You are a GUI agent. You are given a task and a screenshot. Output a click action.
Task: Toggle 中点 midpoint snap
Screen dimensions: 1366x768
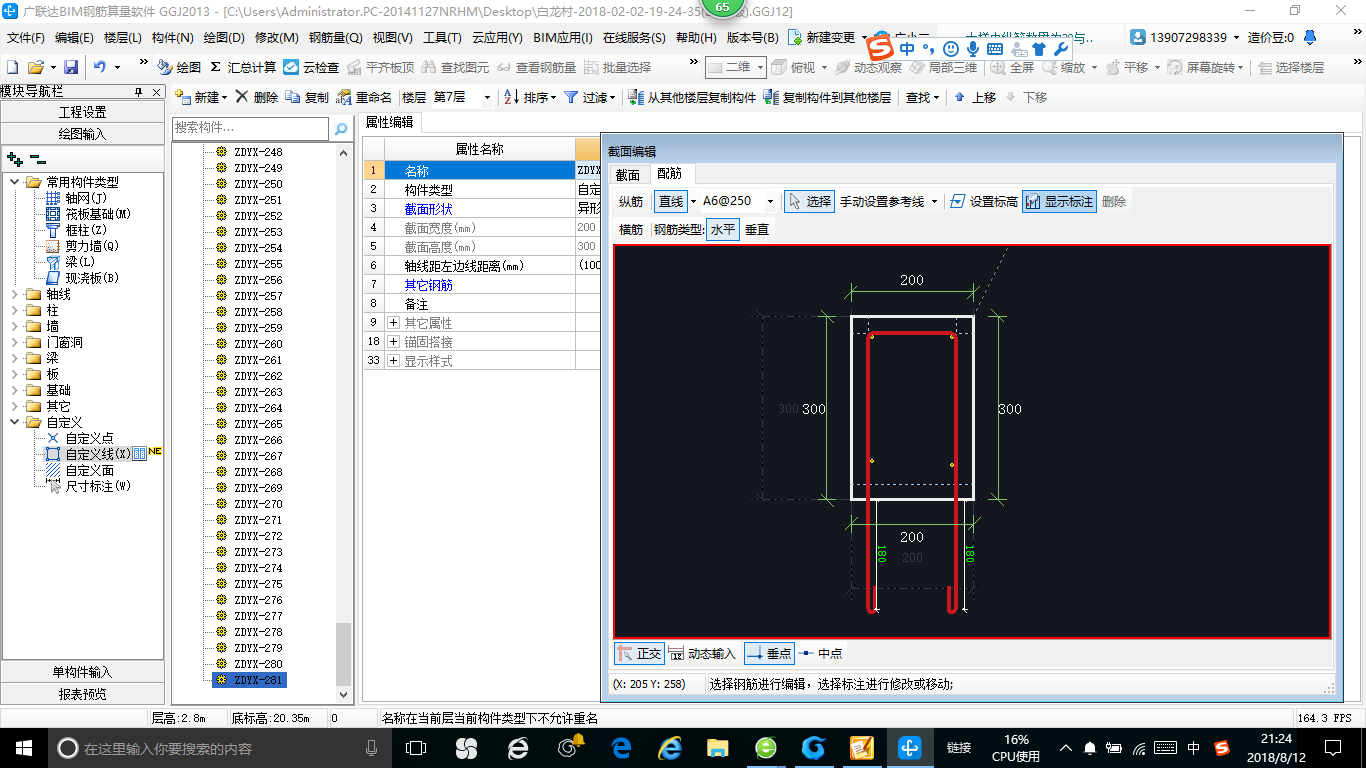point(821,653)
